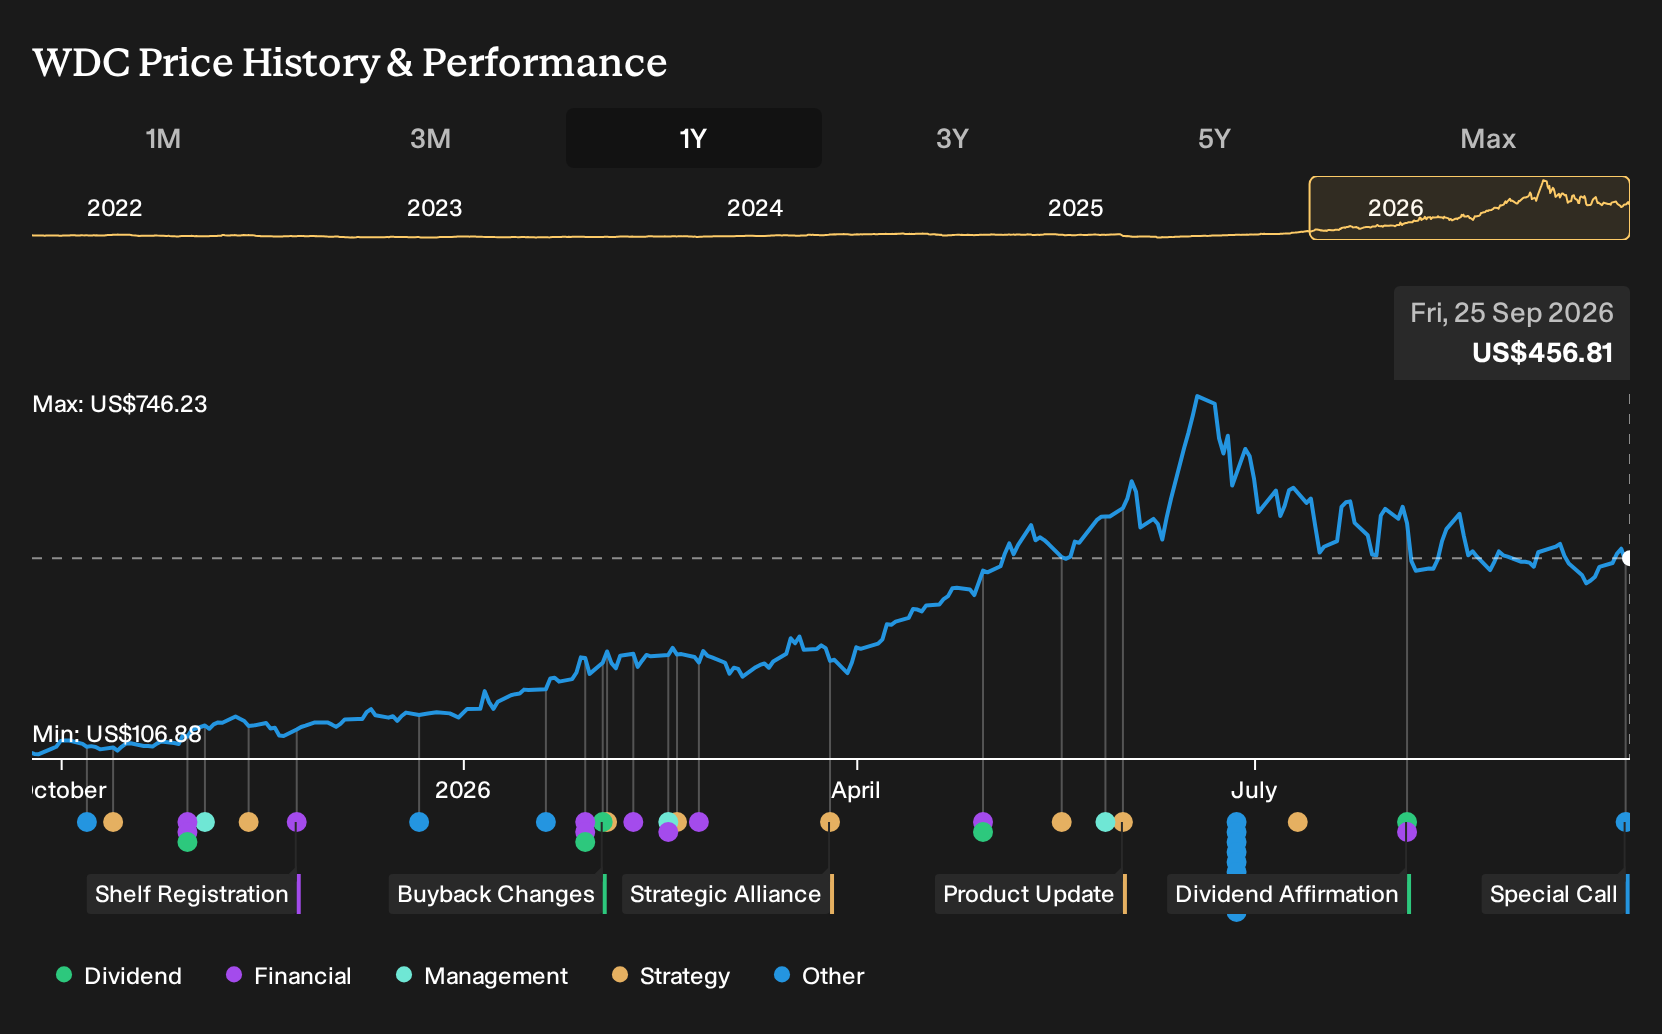Toggle Management events in legend
Viewport: 1662px width, 1034px height.
482,976
